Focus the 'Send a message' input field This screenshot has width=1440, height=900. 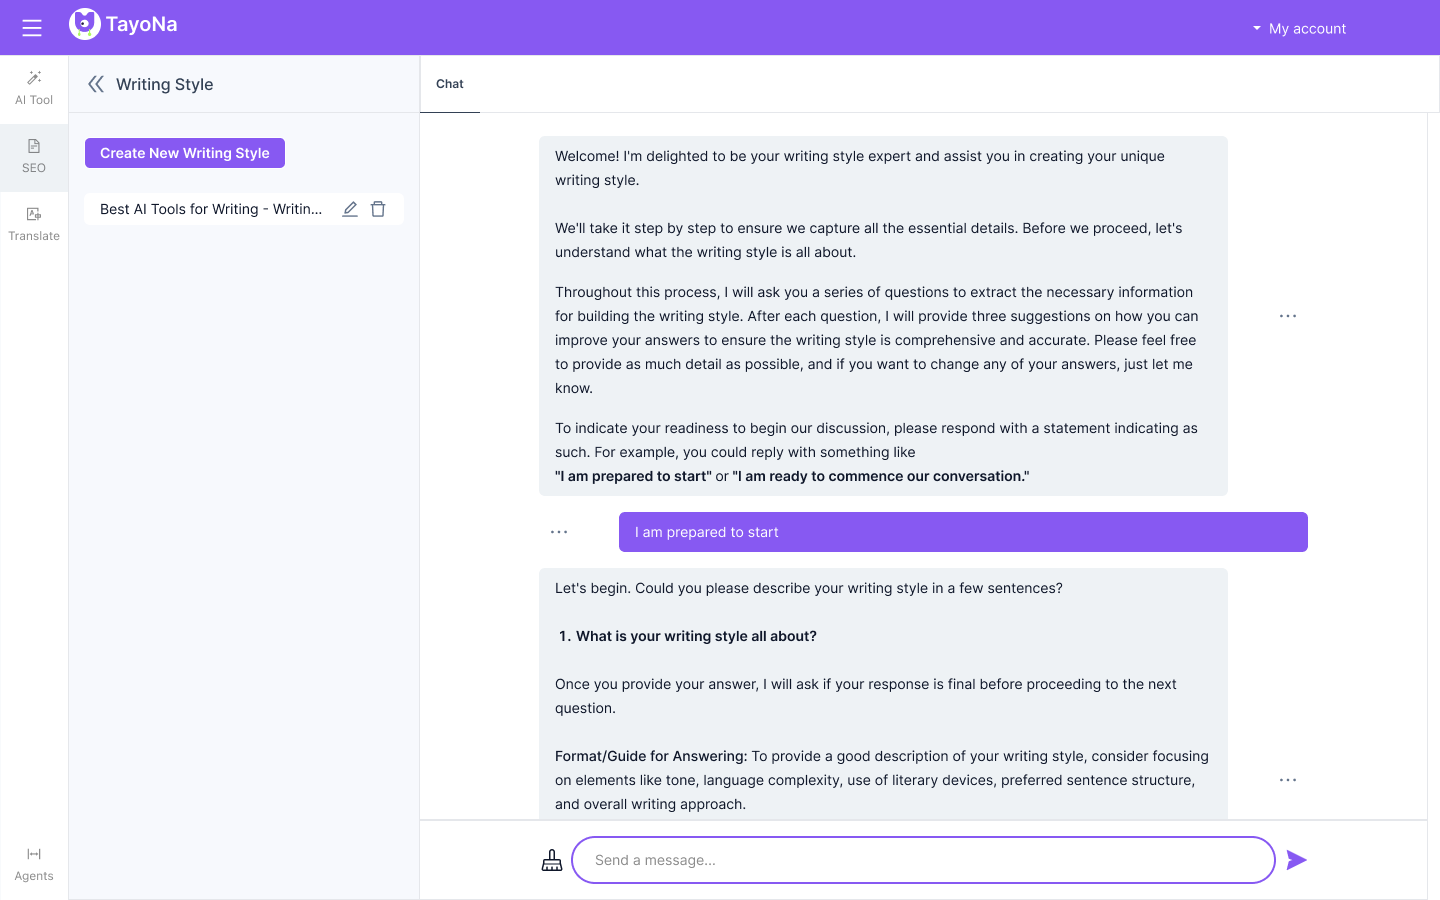(x=923, y=860)
